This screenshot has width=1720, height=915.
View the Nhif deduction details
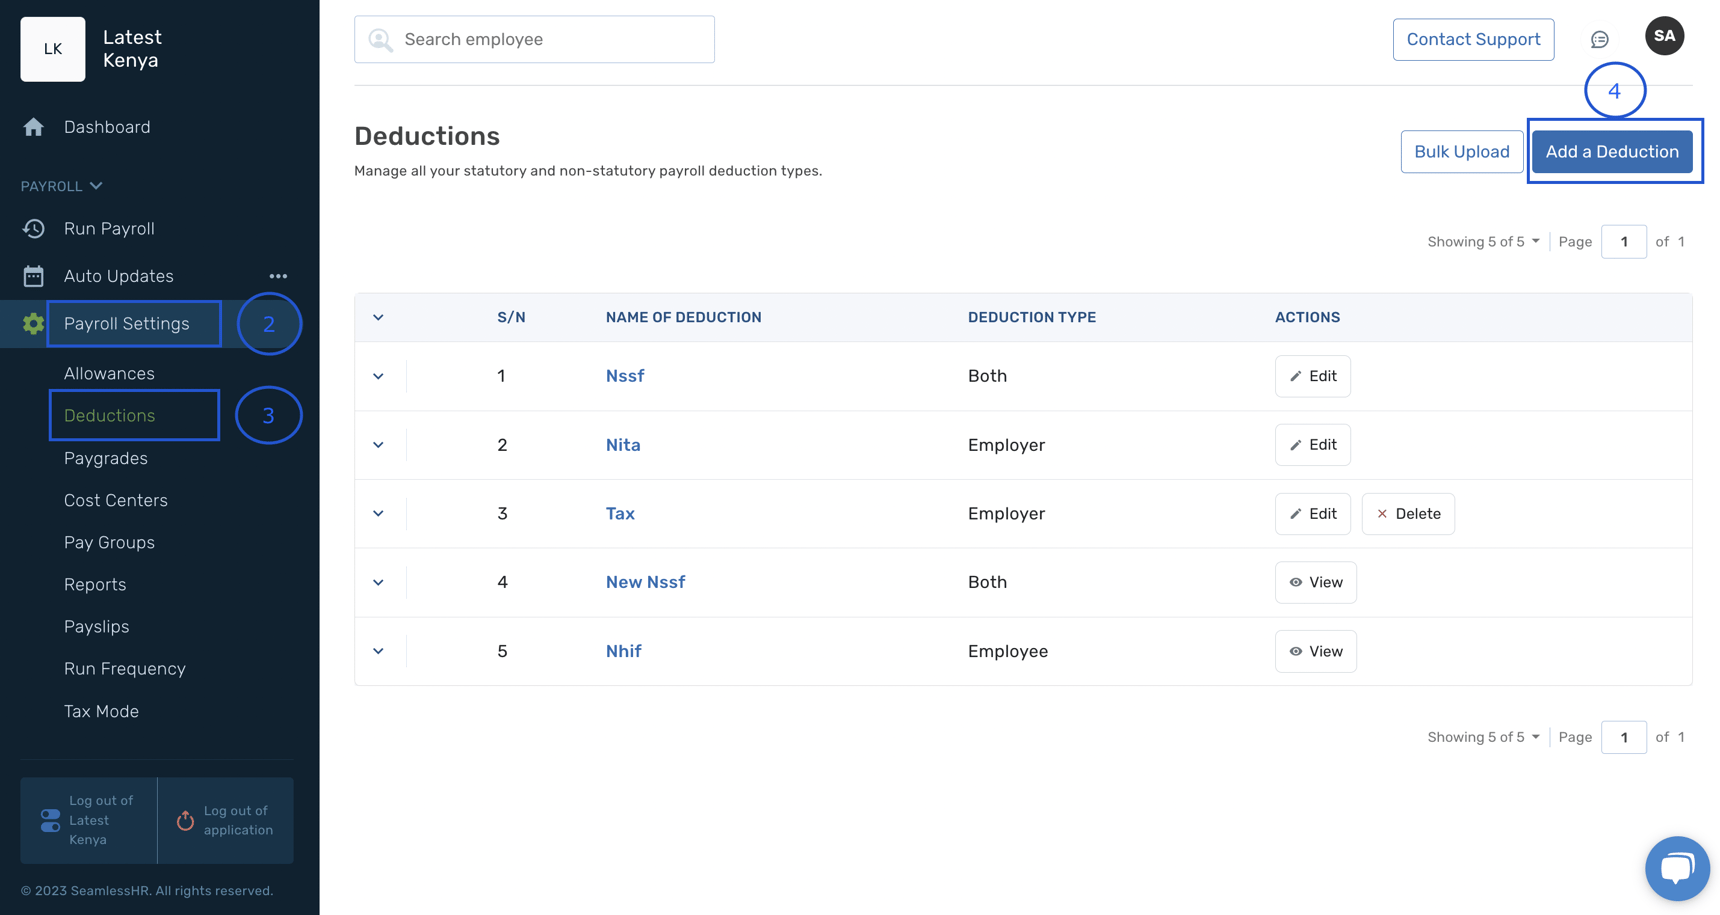click(x=1315, y=651)
